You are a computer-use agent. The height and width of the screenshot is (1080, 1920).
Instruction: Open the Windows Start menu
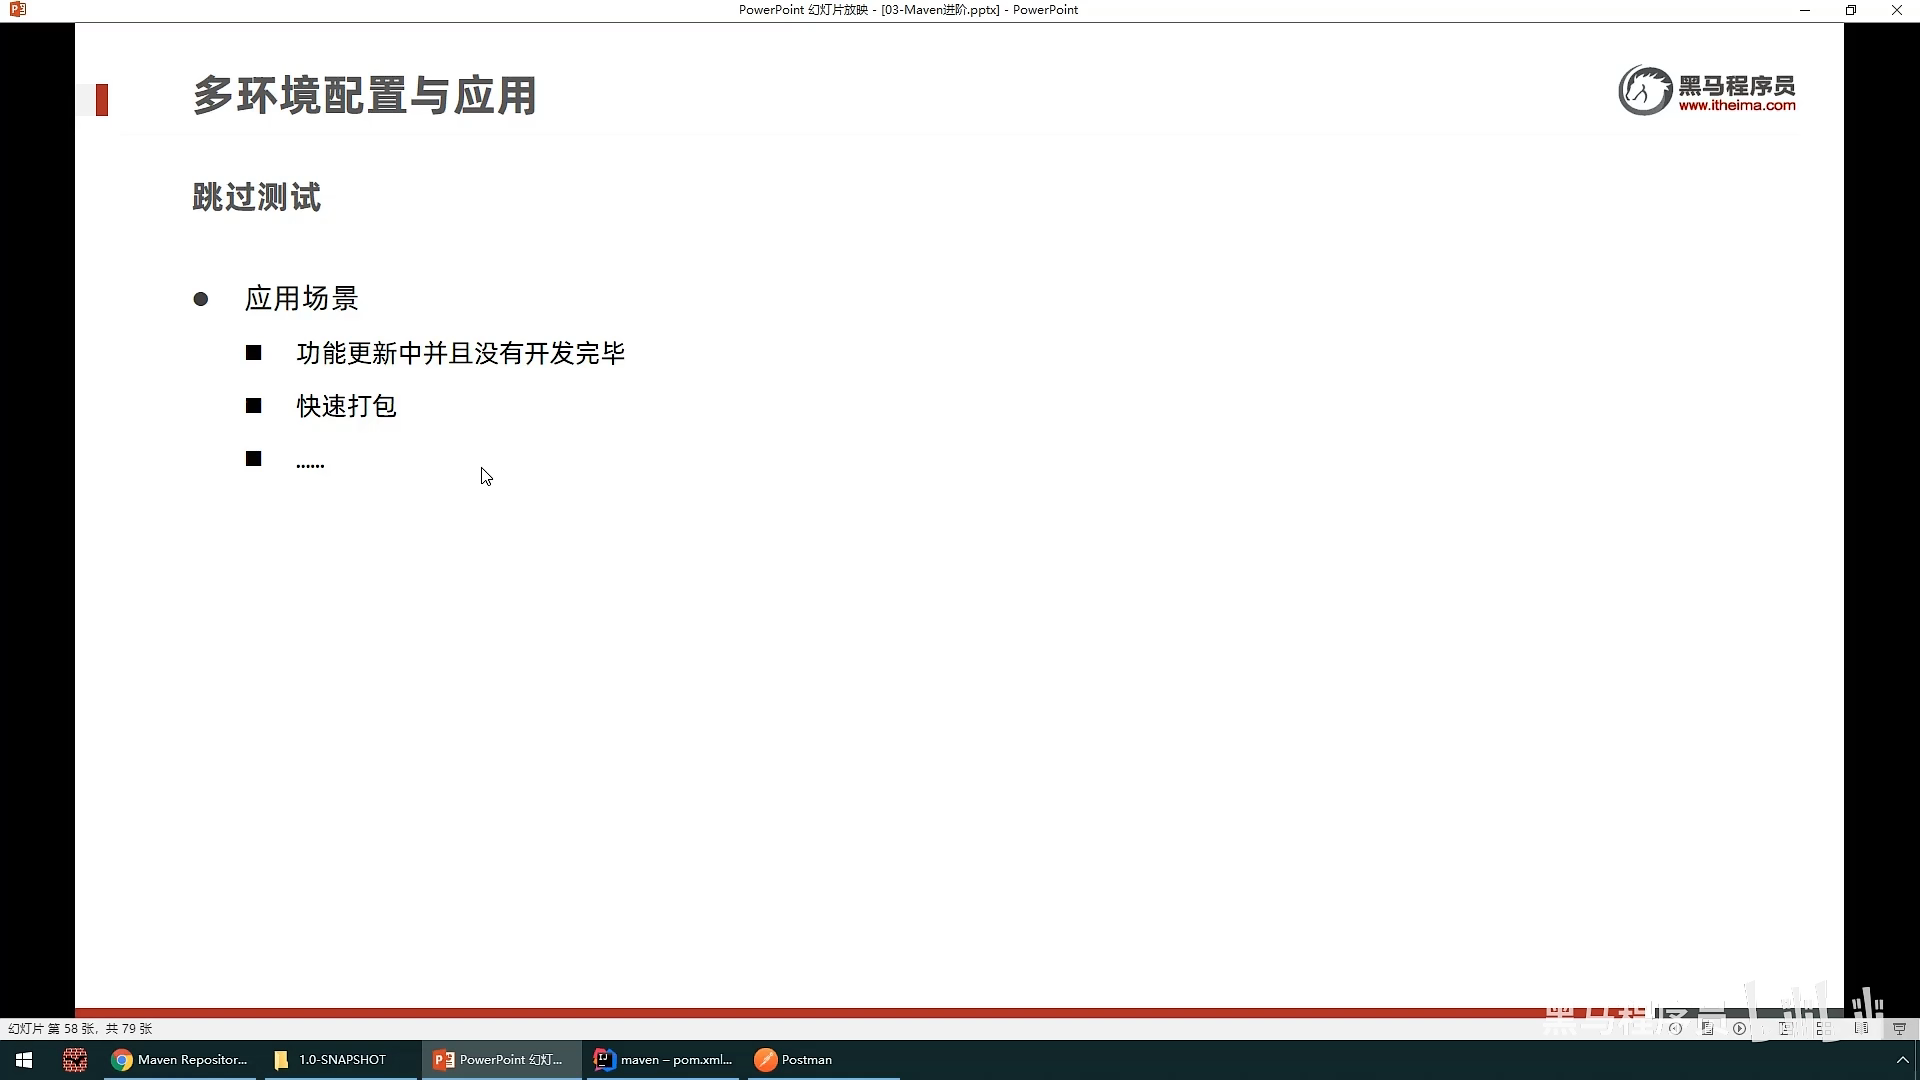24,1060
